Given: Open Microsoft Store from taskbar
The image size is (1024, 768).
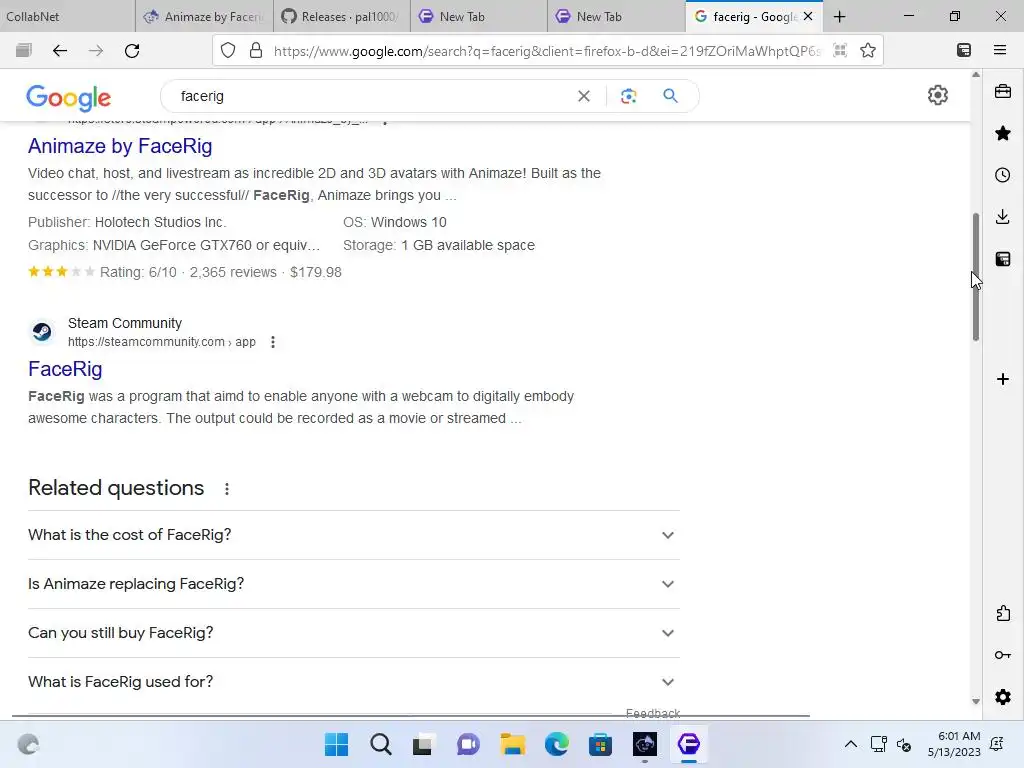Looking at the screenshot, I should [600, 744].
